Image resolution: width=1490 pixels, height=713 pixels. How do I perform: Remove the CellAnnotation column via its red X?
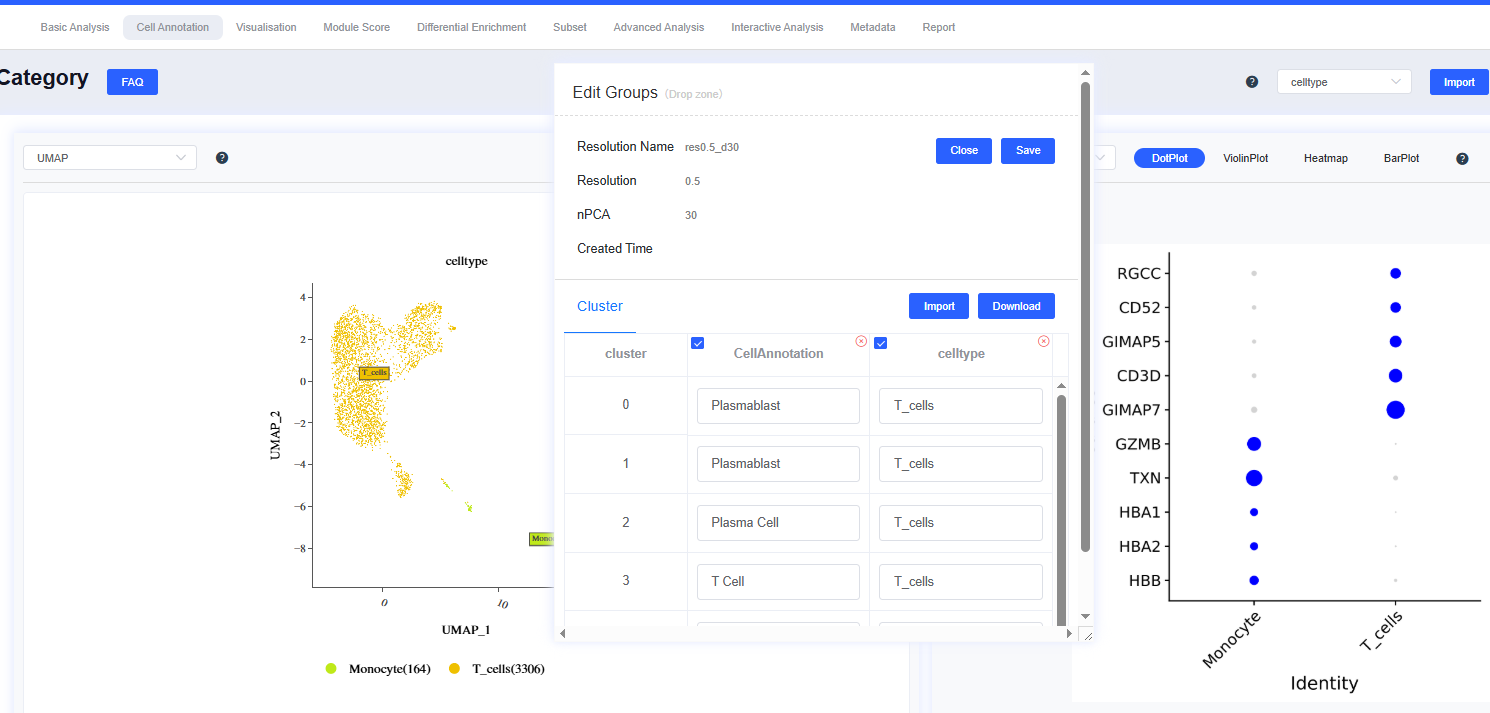pyautogui.click(x=861, y=342)
